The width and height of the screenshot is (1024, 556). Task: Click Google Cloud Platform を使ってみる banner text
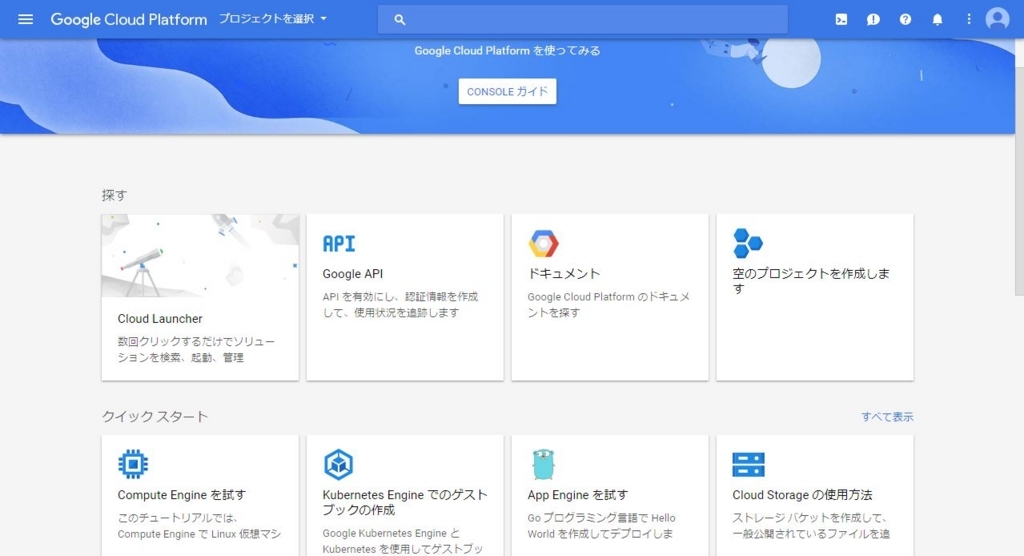[x=507, y=51]
